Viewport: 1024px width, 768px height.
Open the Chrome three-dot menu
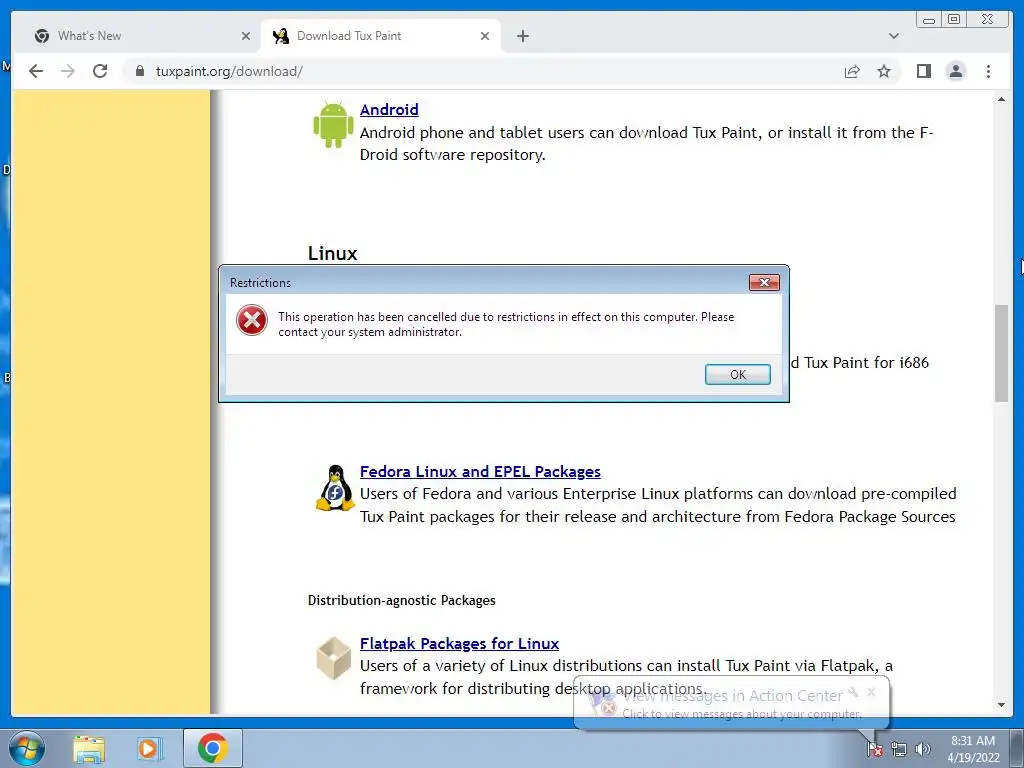coord(988,71)
